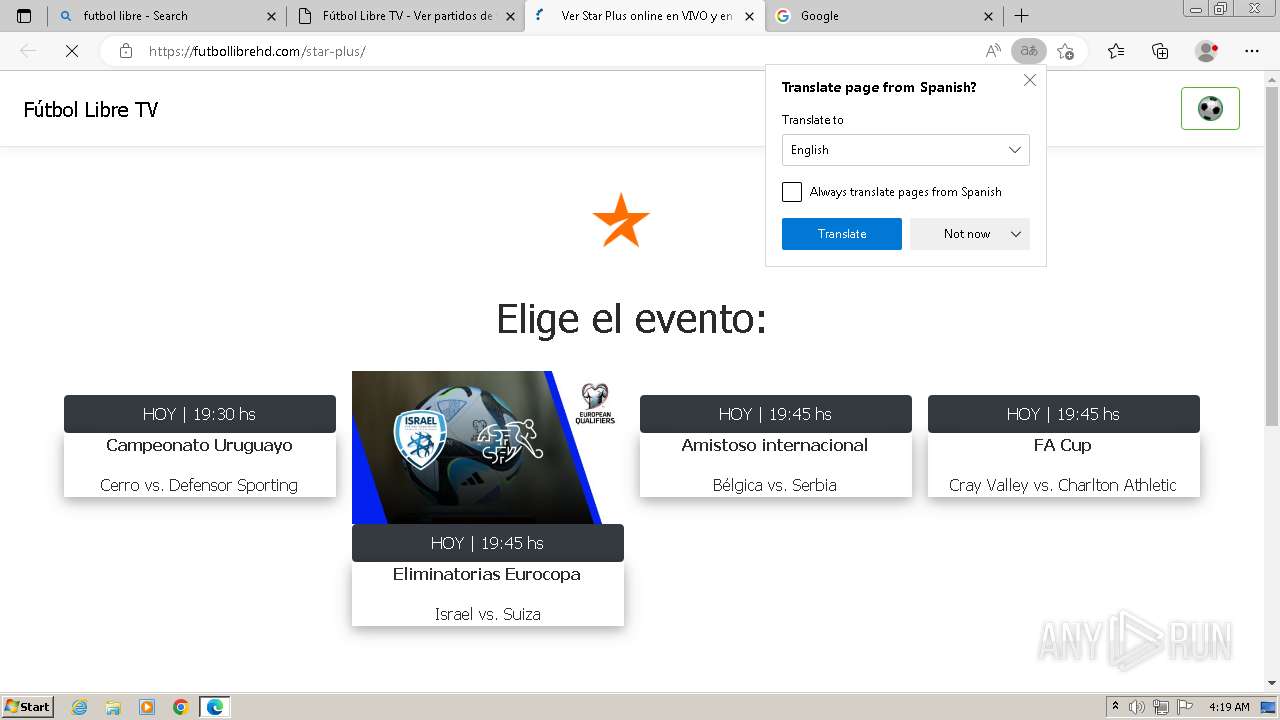Open the Favorites list icon

coord(1116,51)
